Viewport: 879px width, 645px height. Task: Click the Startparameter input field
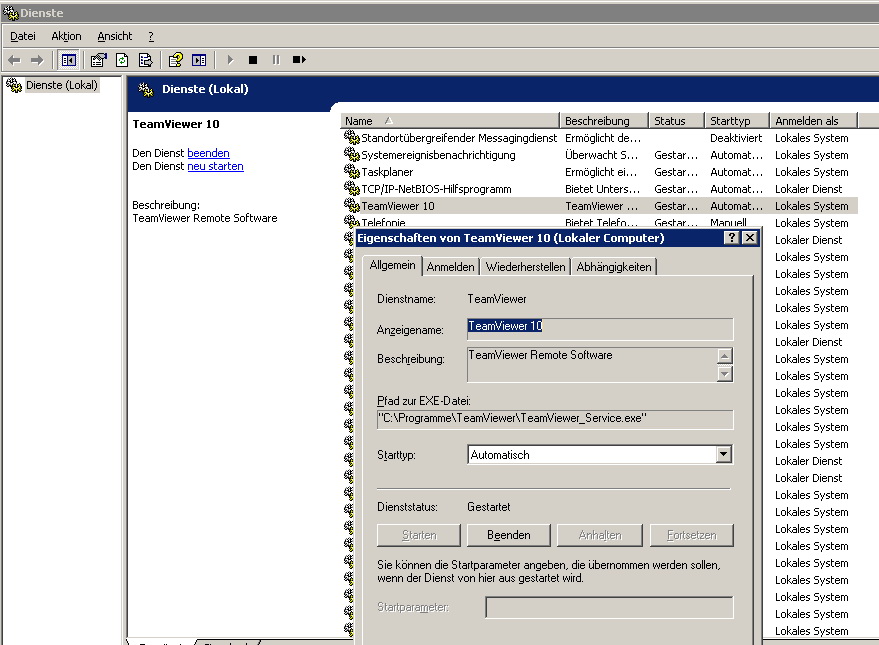click(609, 607)
